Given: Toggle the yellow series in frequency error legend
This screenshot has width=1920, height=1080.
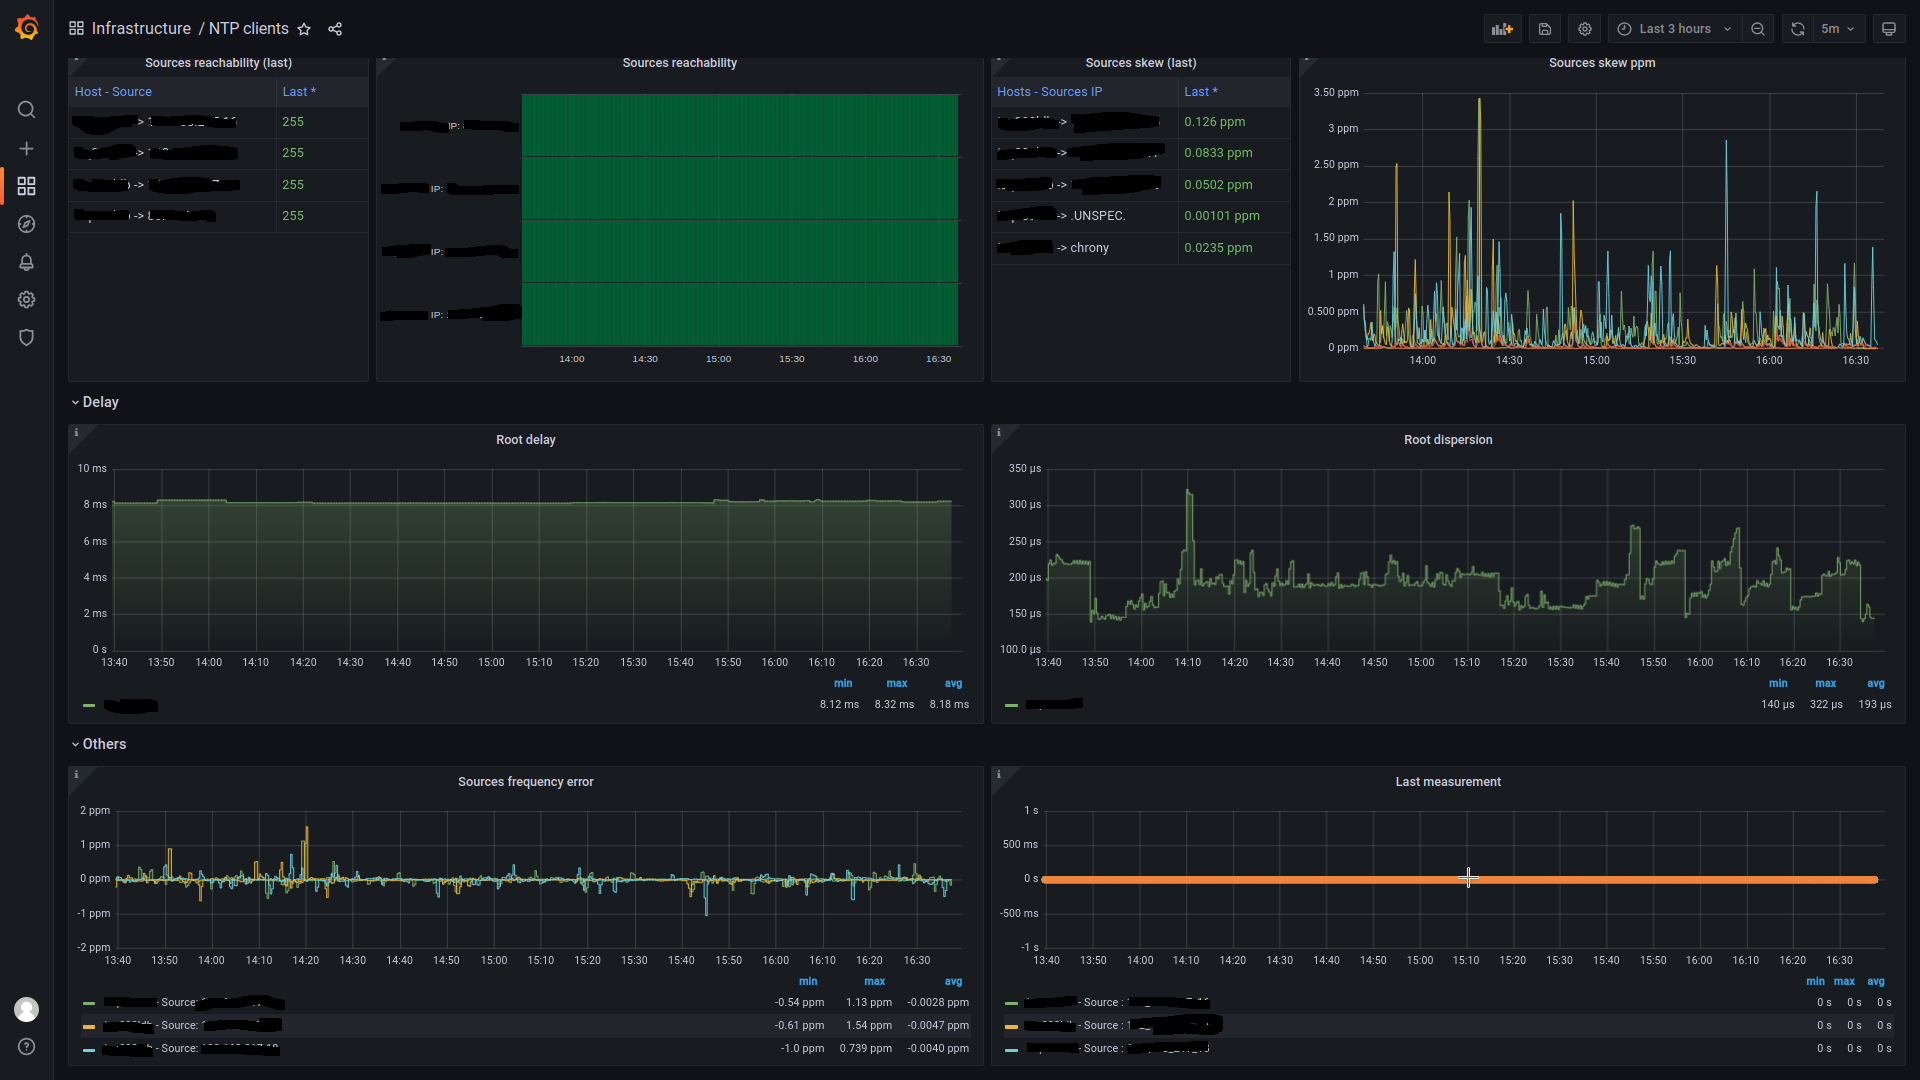Looking at the screenshot, I should (x=180, y=1026).
